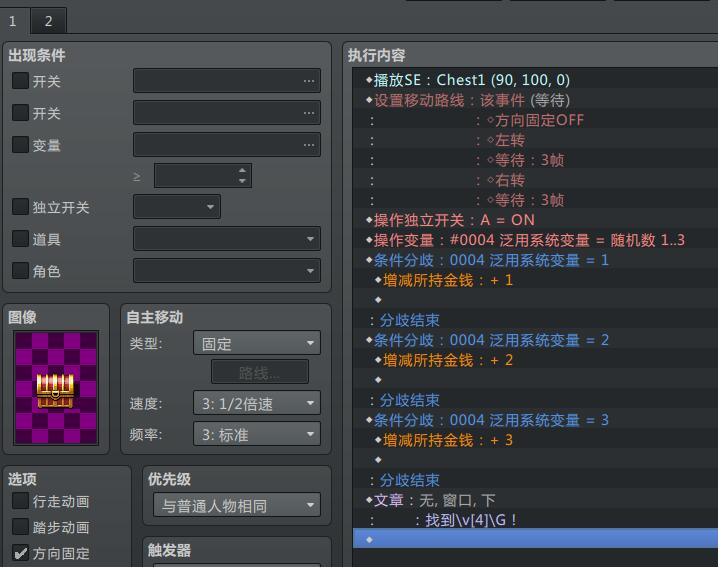Select empty line under 增减所持金钱 + 1
Screen dimensions: 718x567
coord(535,300)
